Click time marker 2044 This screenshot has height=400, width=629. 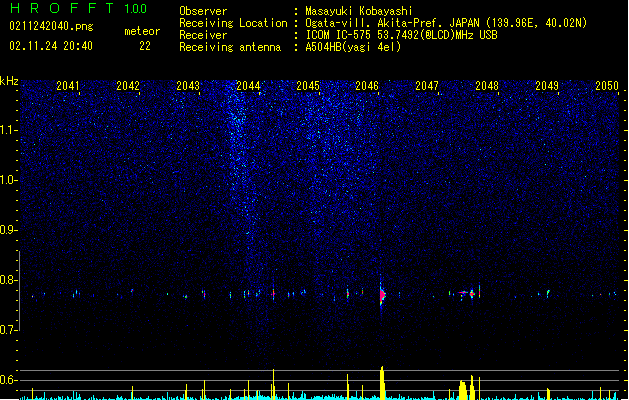[248, 85]
